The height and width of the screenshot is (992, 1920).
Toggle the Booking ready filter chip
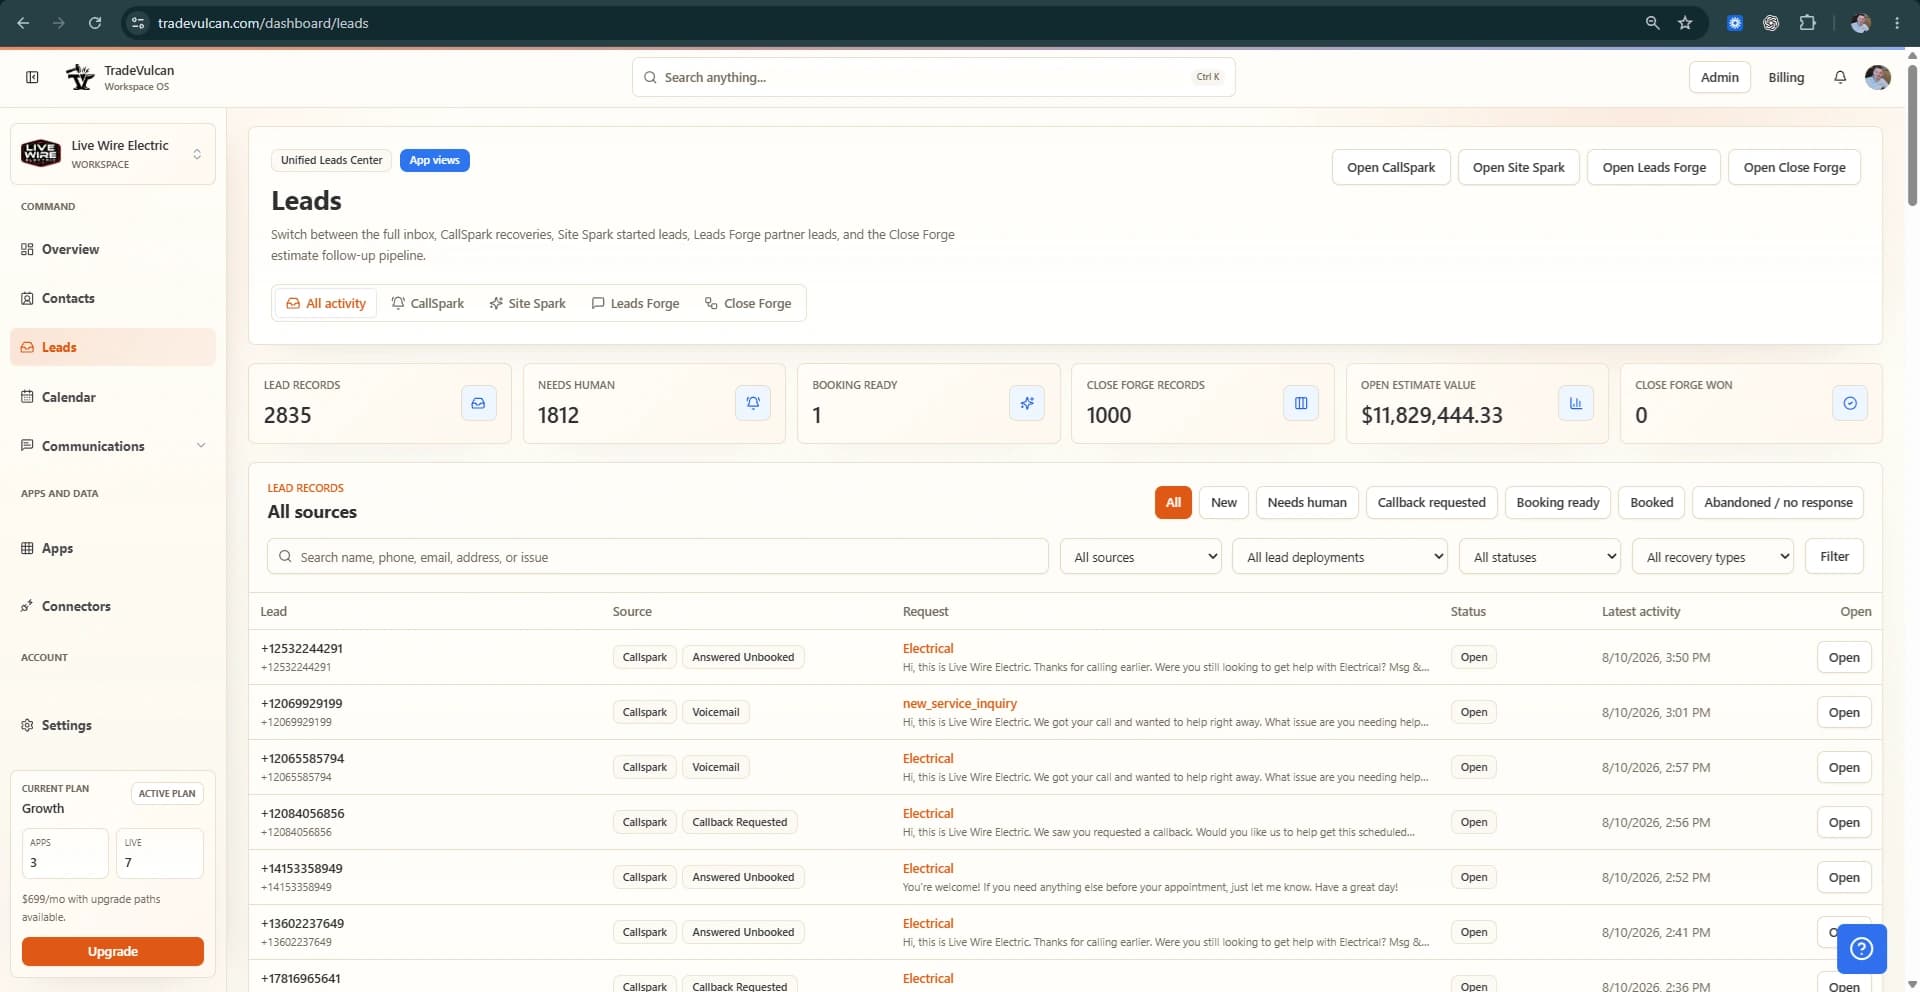(1558, 502)
